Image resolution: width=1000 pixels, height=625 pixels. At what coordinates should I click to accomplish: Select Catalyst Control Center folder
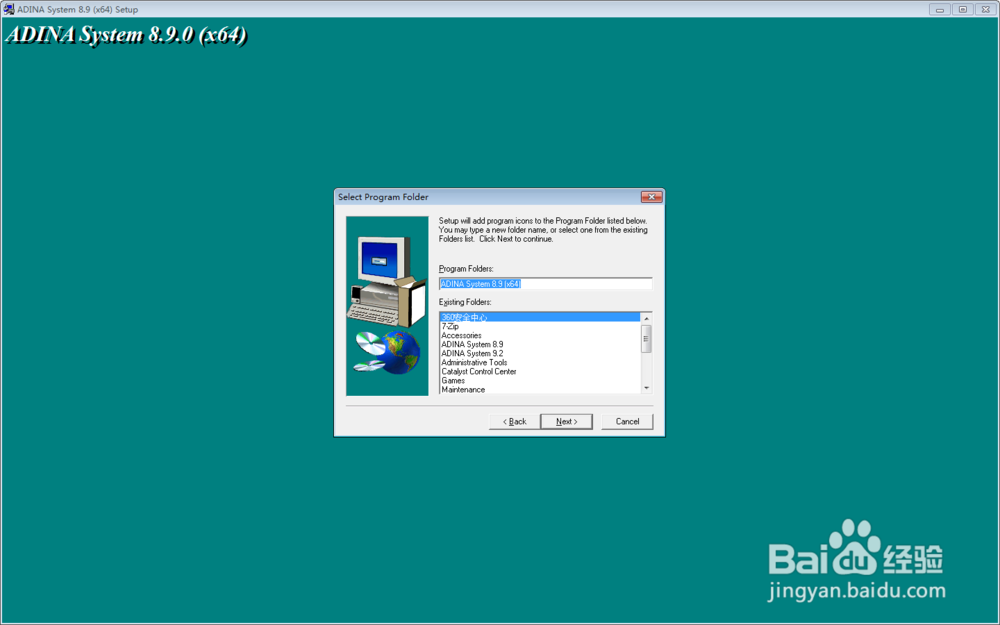540,371
